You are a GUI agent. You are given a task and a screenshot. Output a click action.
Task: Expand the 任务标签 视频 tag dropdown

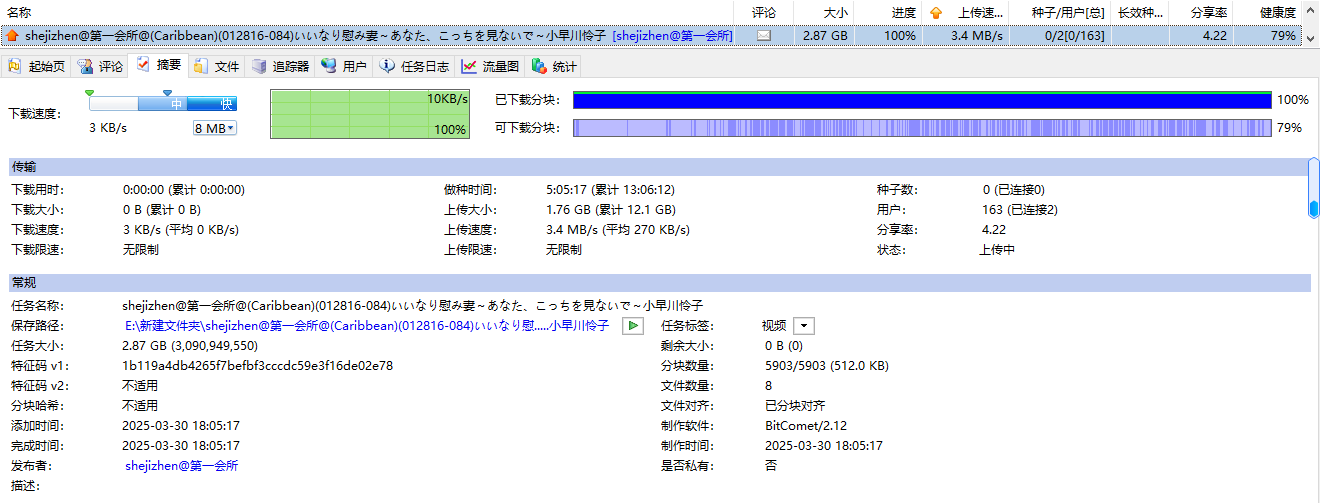point(804,326)
